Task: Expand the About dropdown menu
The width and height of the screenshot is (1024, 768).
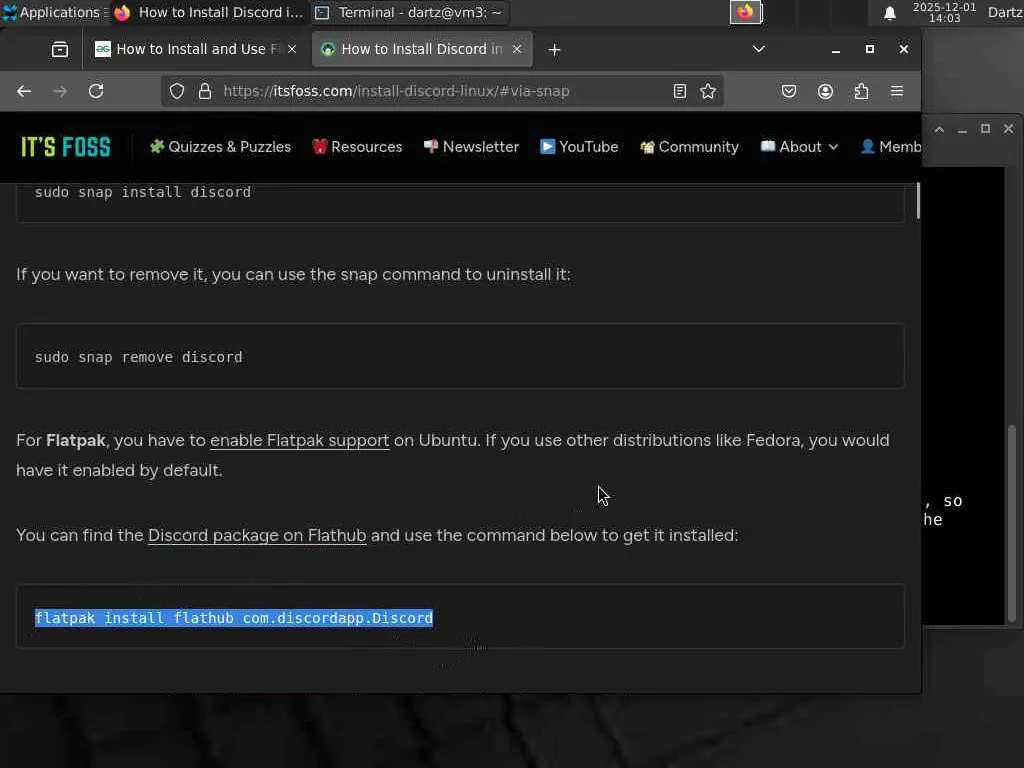Action: coord(799,147)
